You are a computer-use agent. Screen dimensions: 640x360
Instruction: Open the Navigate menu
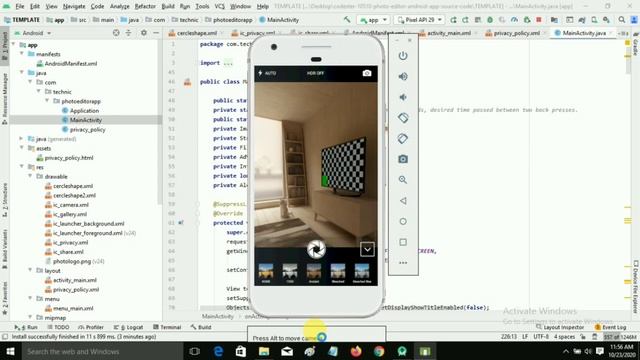(74, 7)
